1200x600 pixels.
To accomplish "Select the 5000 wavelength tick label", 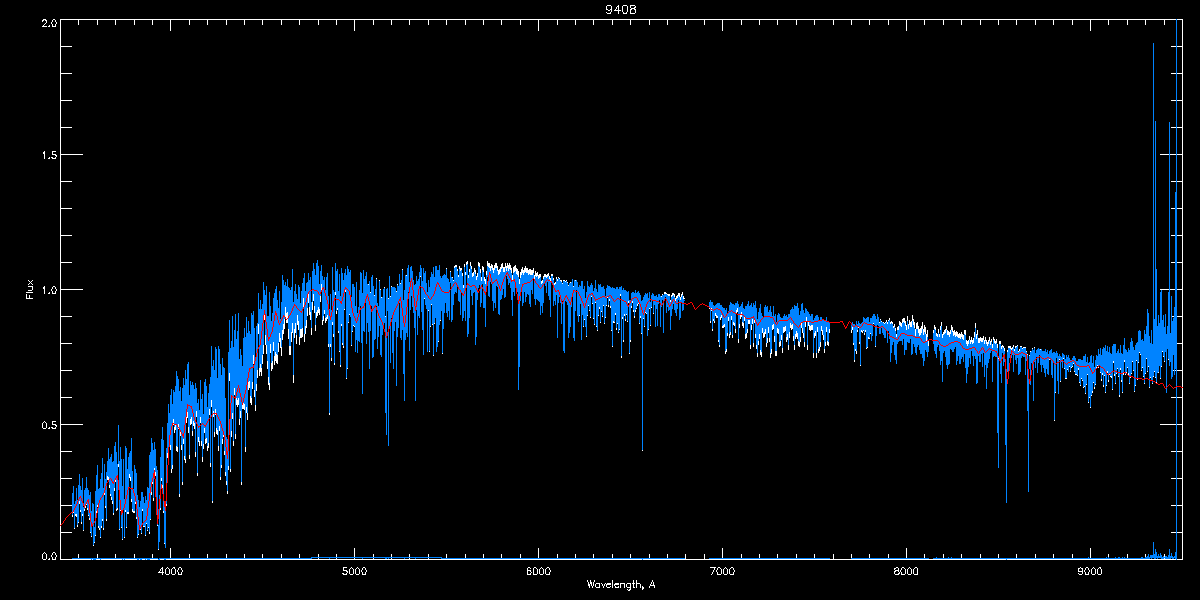I will (354, 572).
